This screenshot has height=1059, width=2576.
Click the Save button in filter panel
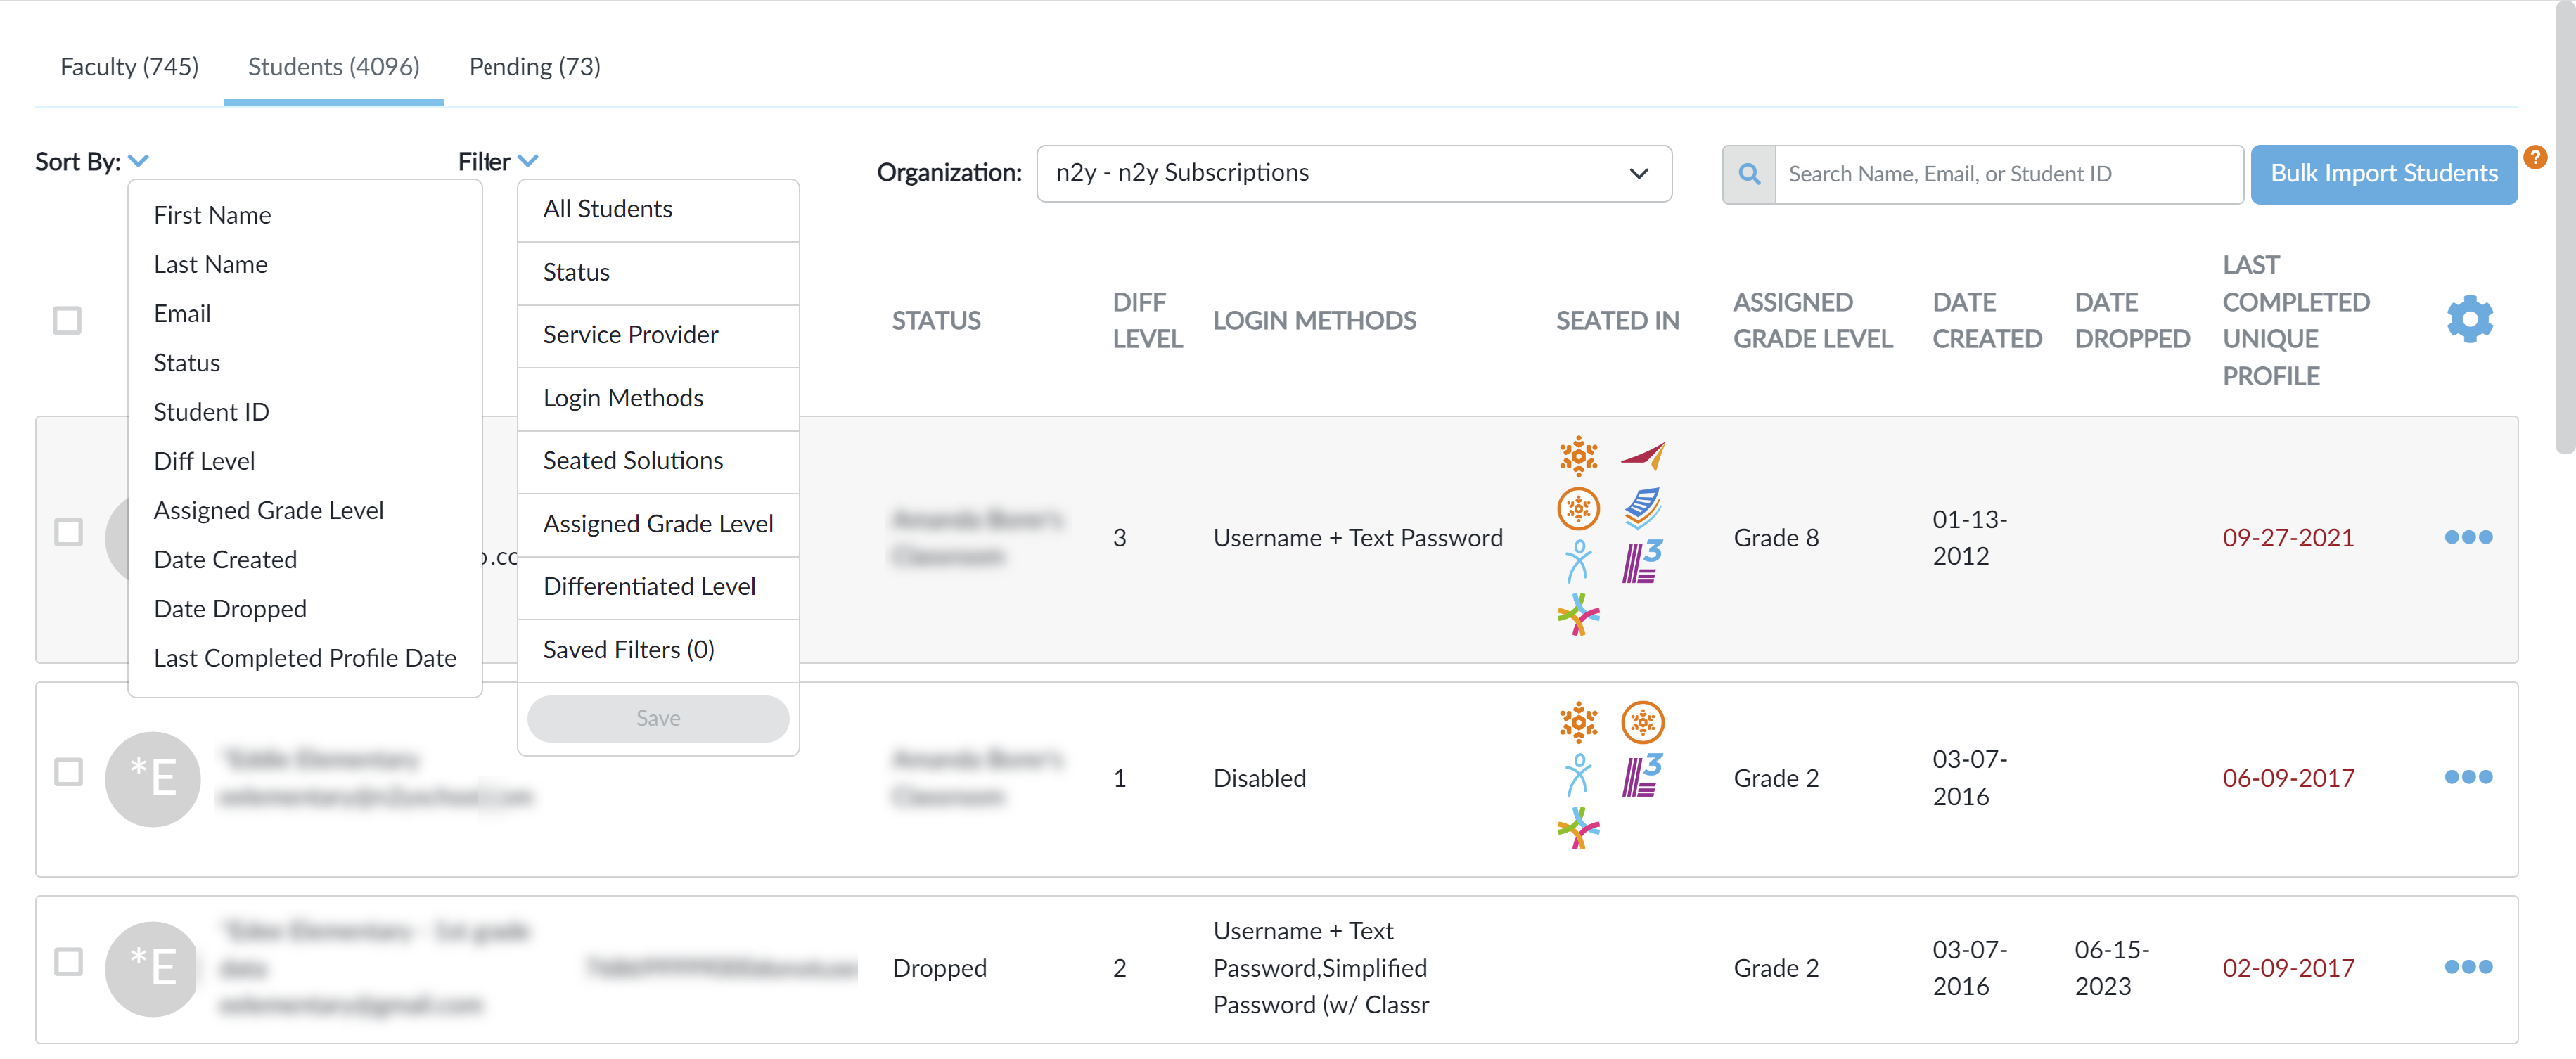click(658, 718)
